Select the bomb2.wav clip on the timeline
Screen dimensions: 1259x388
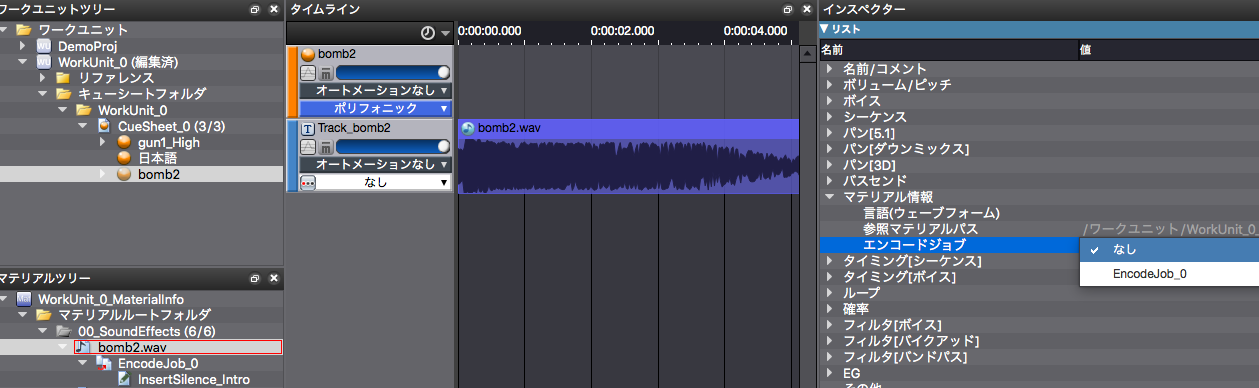[x=628, y=156]
